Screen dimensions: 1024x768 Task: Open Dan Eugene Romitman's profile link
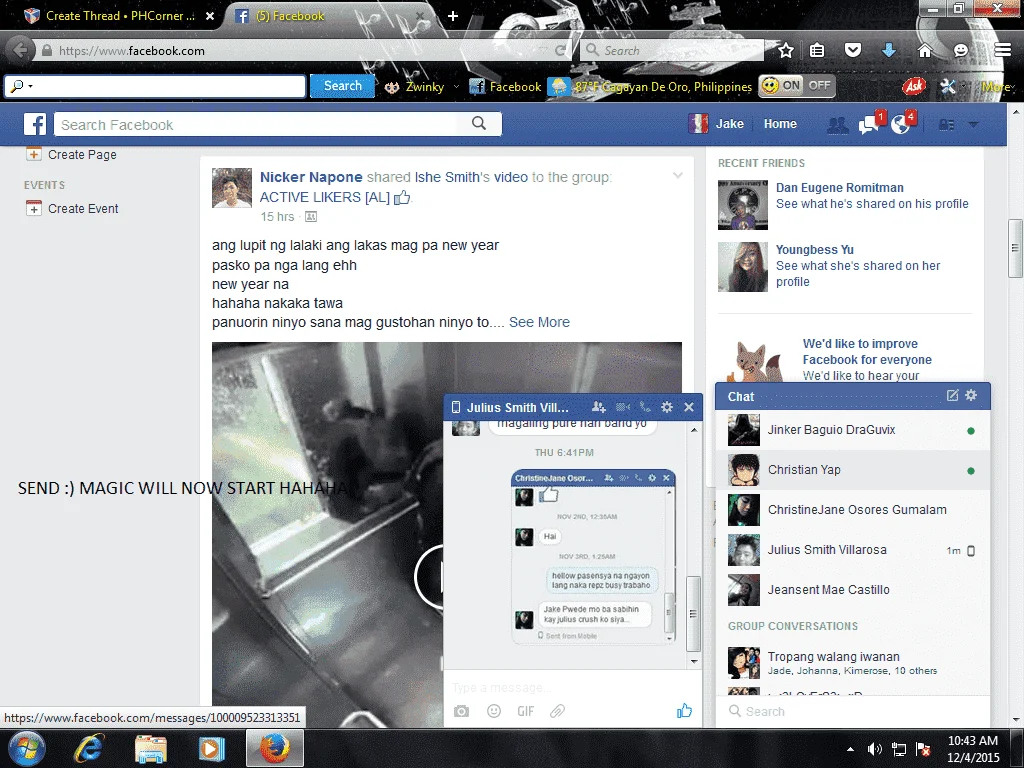(x=839, y=187)
